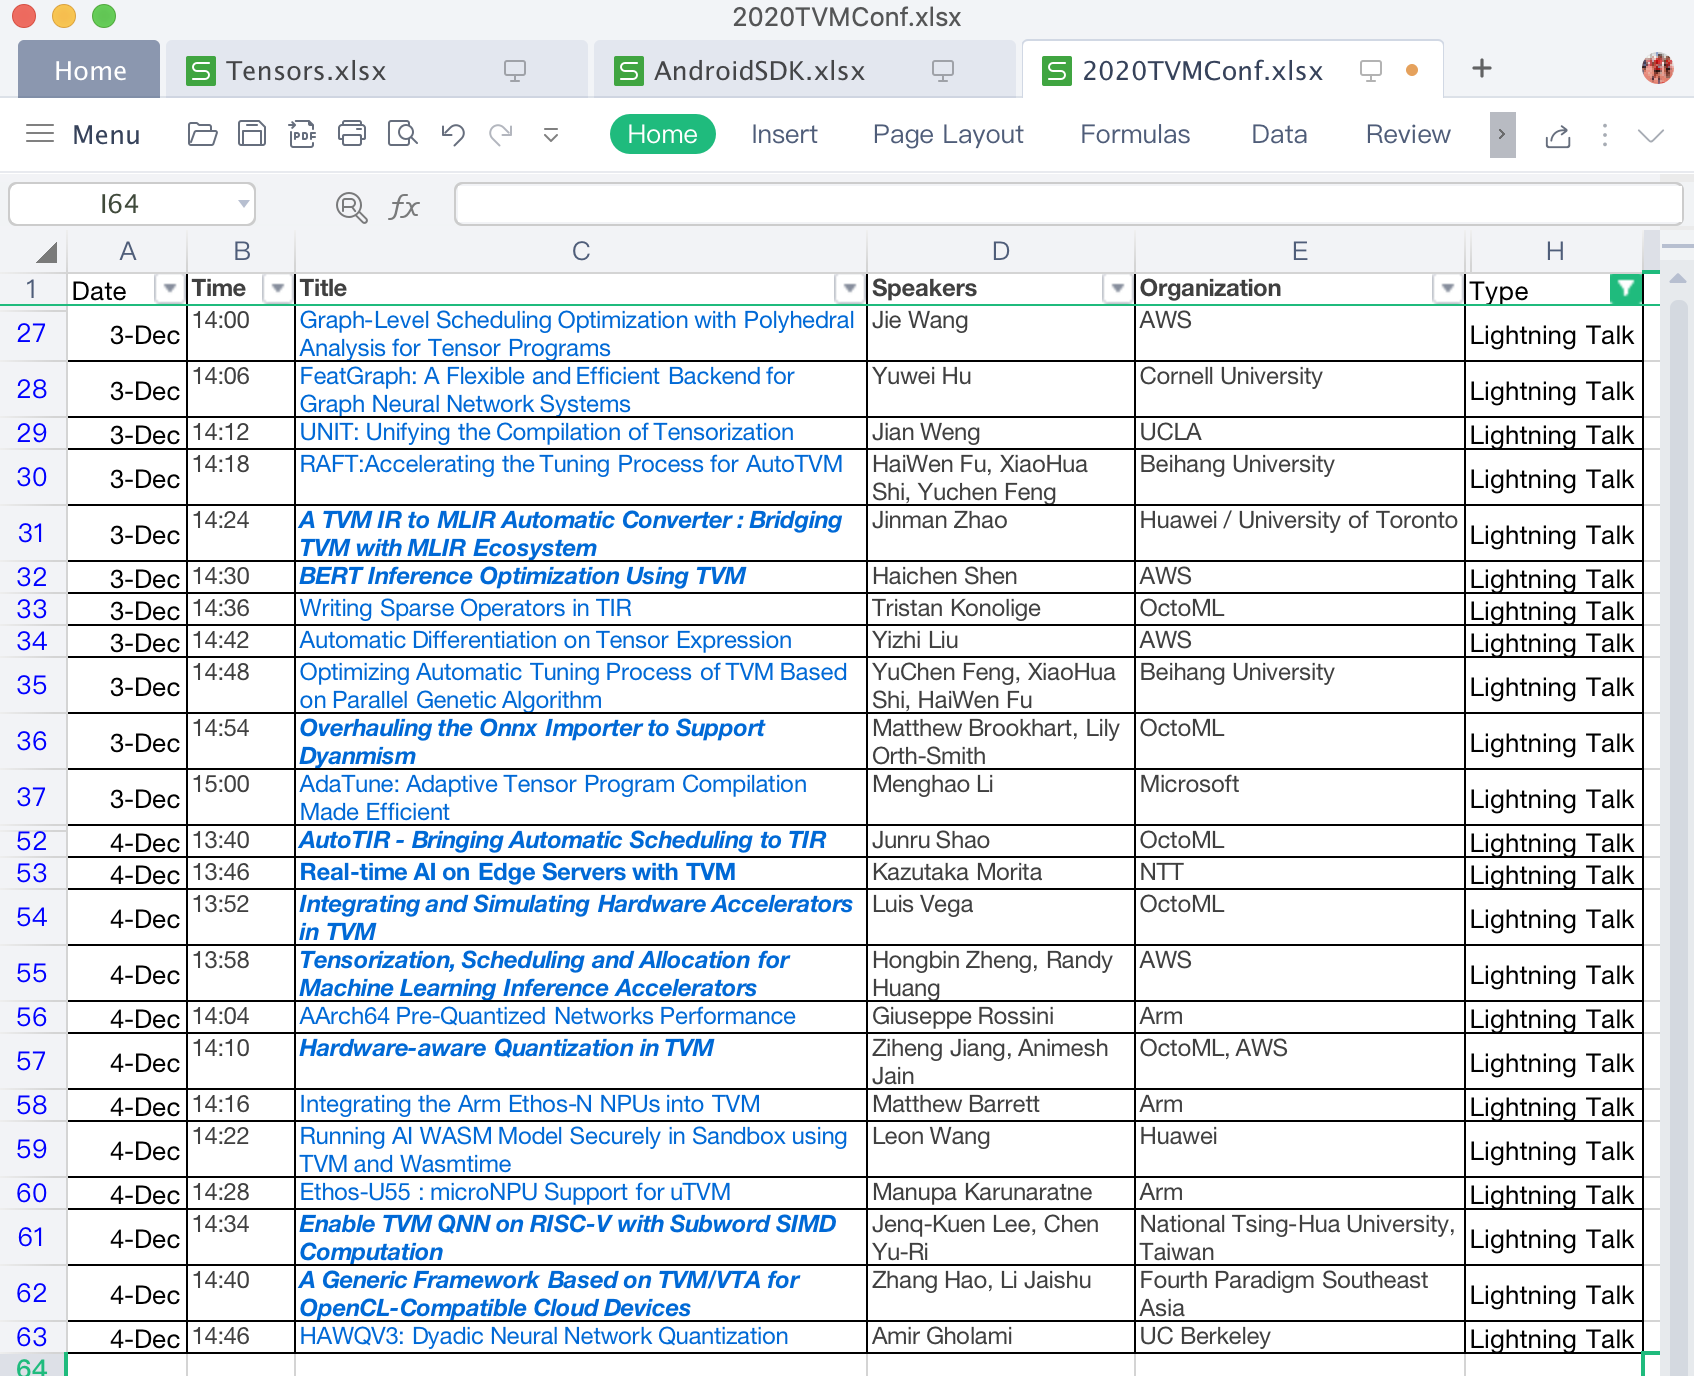Viewport: 1694px width, 1376px height.
Task: Select row 52 header
Action: click(32, 841)
